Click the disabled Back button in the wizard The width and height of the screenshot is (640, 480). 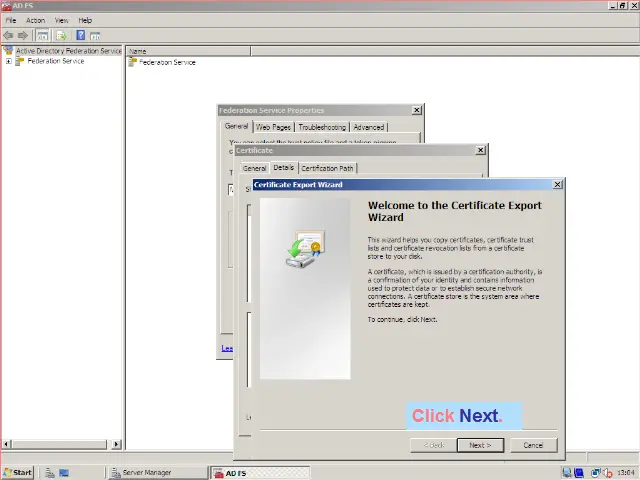point(433,445)
